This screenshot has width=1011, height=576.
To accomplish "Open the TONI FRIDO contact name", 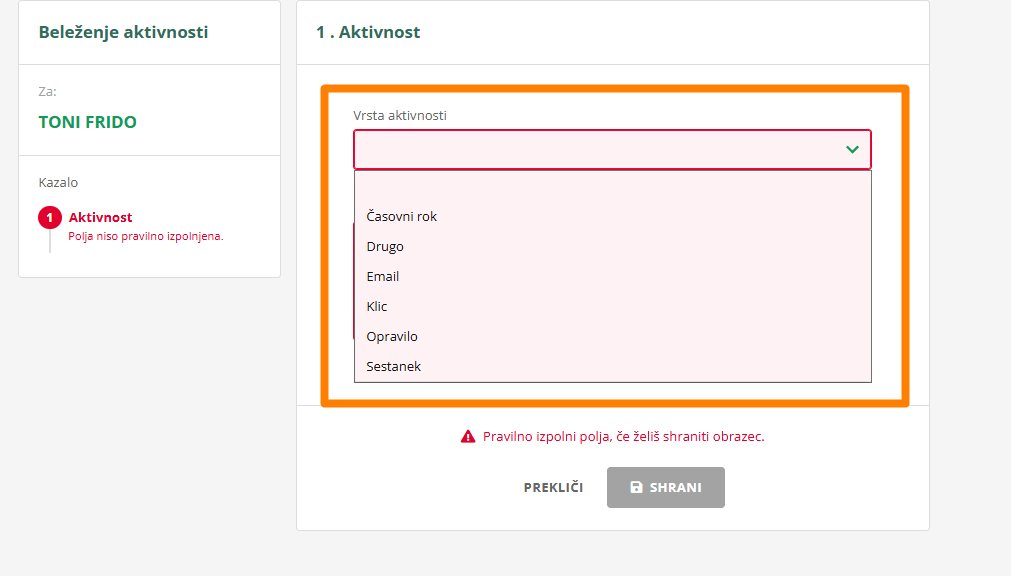I will pyautogui.click(x=88, y=122).
